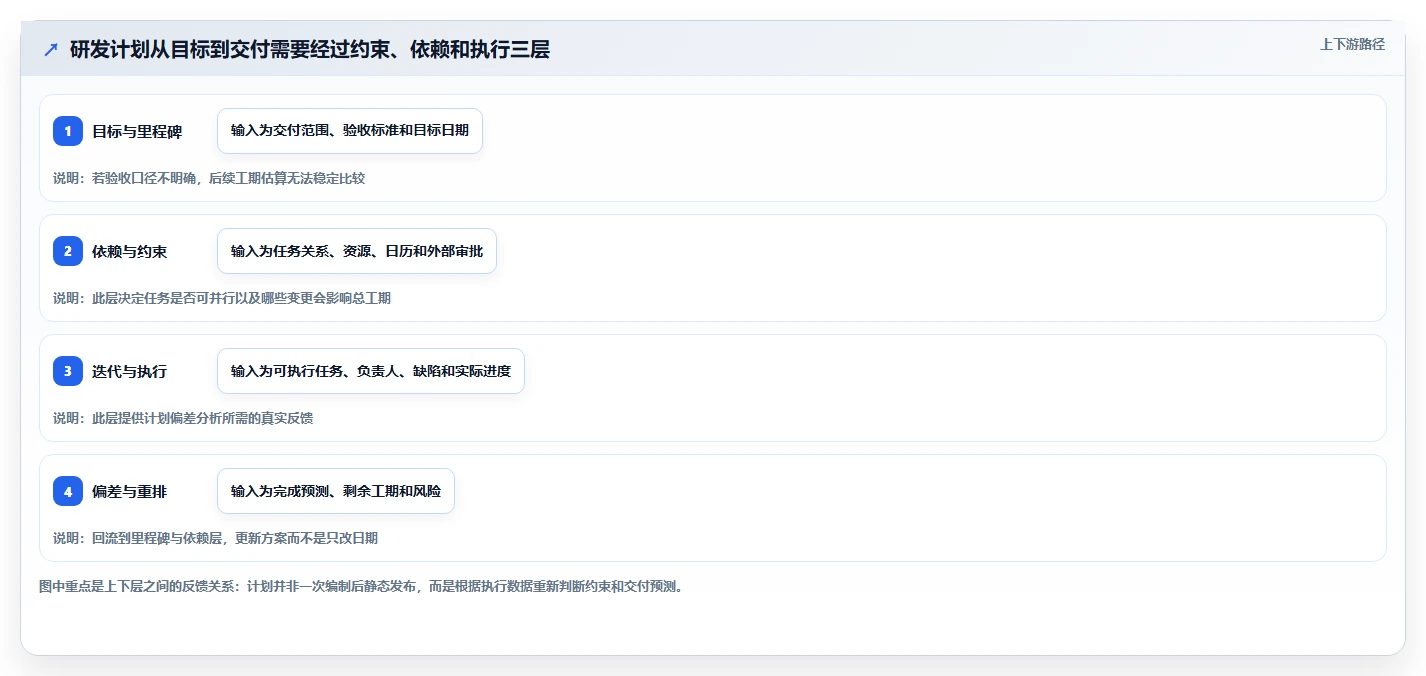Click the 输入为交付范围、验收标准和目标日期 chip
This screenshot has width=1426, height=676.
pos(350,131)
